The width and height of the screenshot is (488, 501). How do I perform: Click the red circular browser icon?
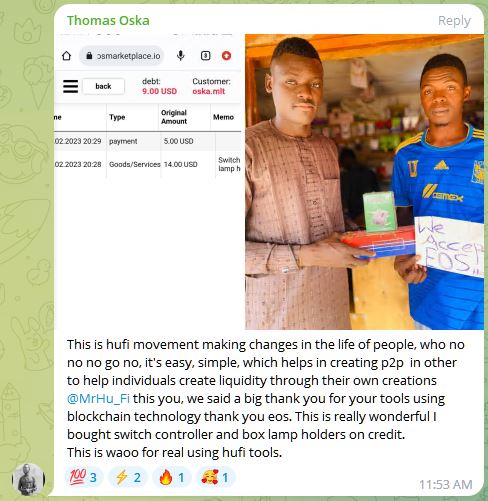tap(226, 56)
